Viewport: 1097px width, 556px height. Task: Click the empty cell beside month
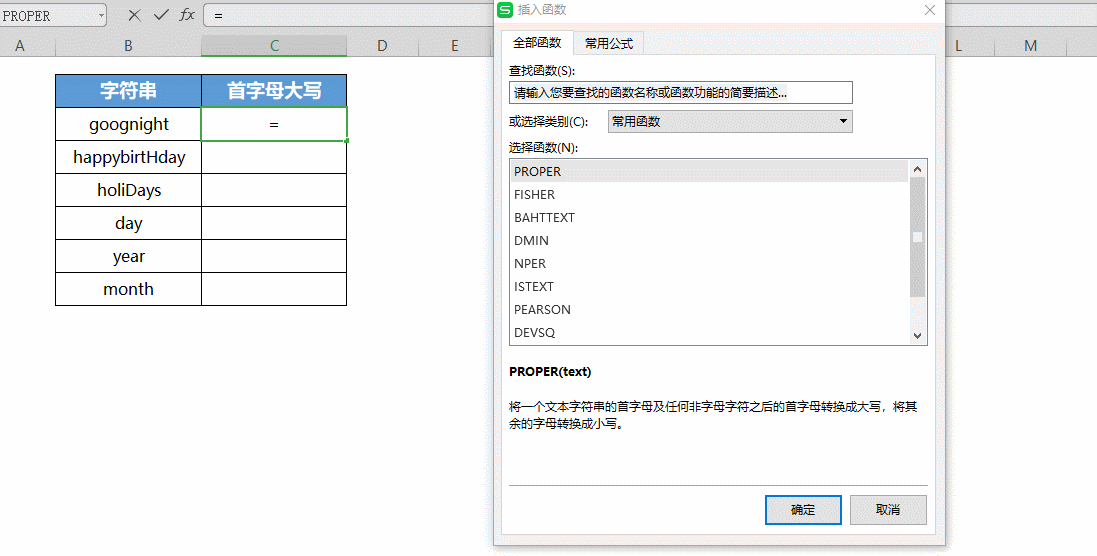[274, 289]
